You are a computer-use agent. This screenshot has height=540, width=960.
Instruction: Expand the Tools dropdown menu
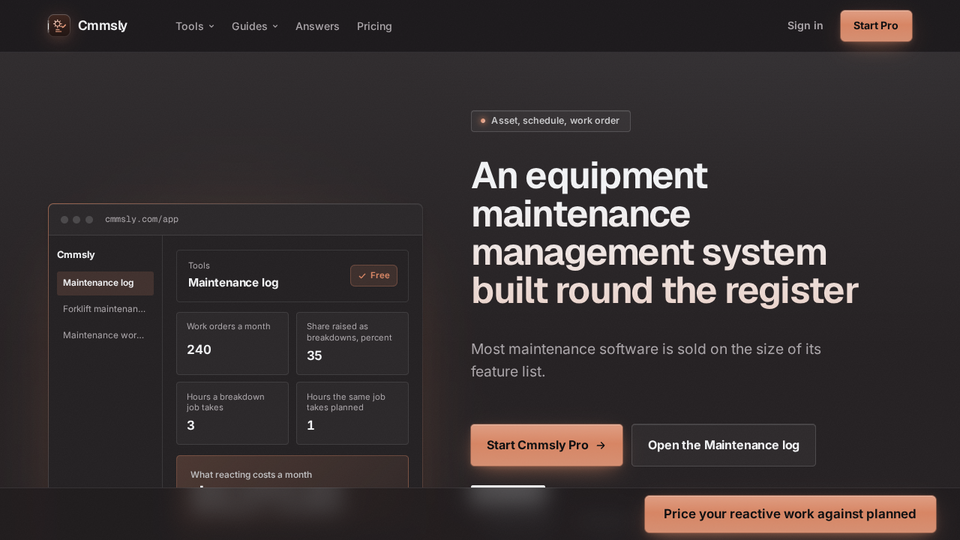pos(195,26)
